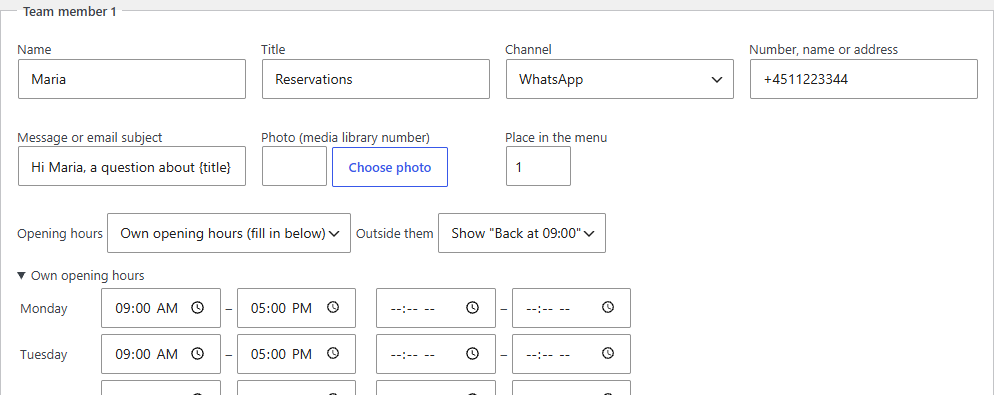
Task: Click the Choose photo button
Action: (390, 167)
